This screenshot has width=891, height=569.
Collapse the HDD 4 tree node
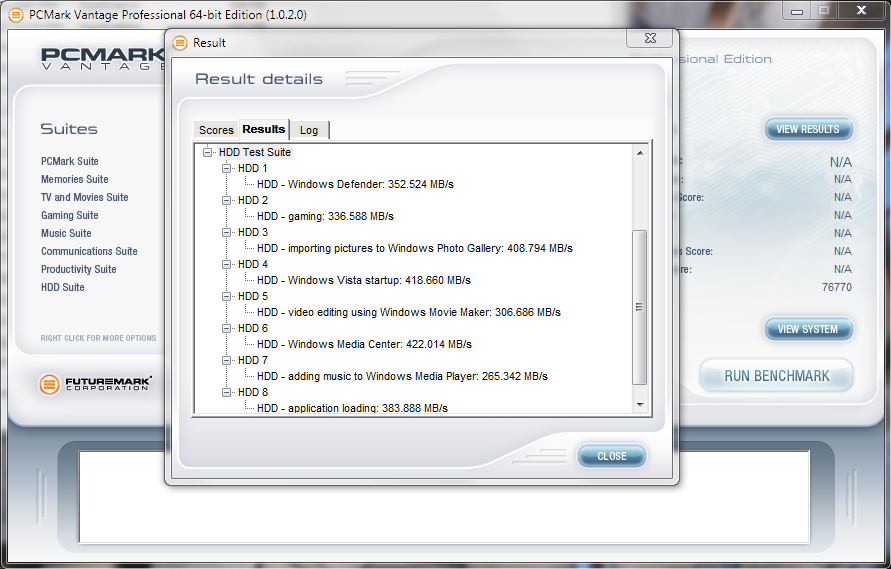pos(227,264)
